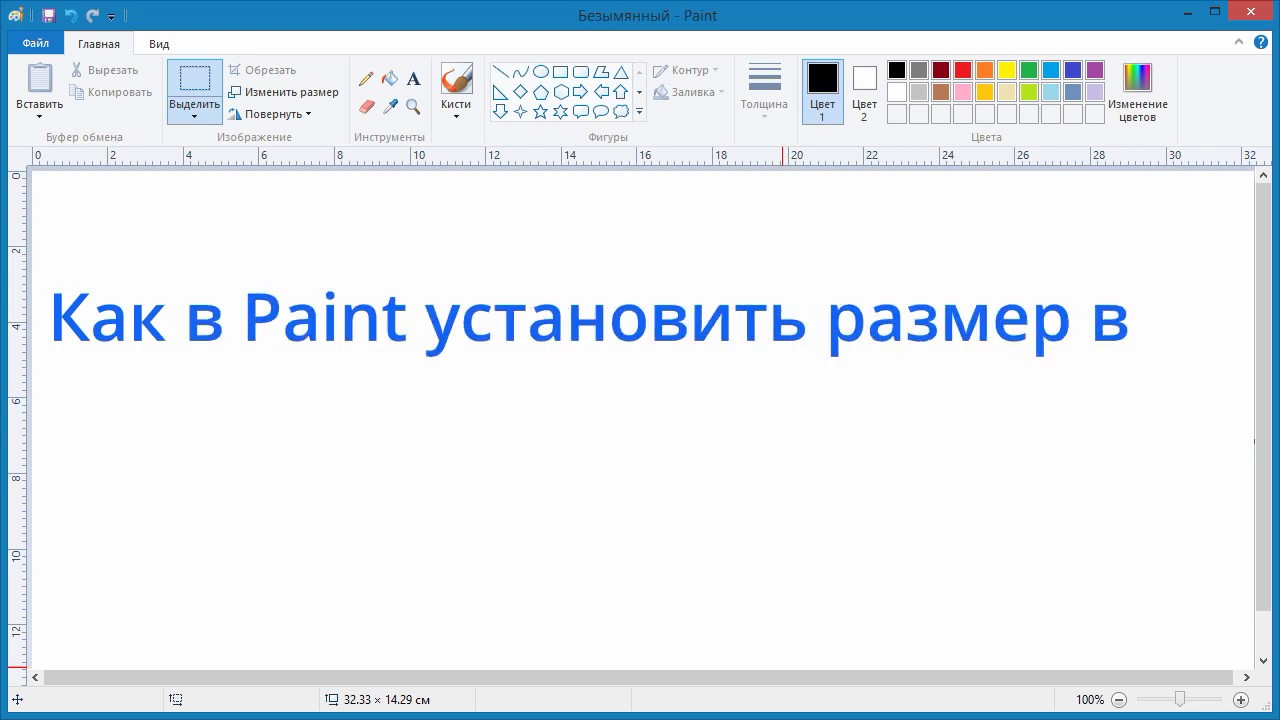Click the zoom in plus button
1280x720 pixels.
coord(1241,700)
